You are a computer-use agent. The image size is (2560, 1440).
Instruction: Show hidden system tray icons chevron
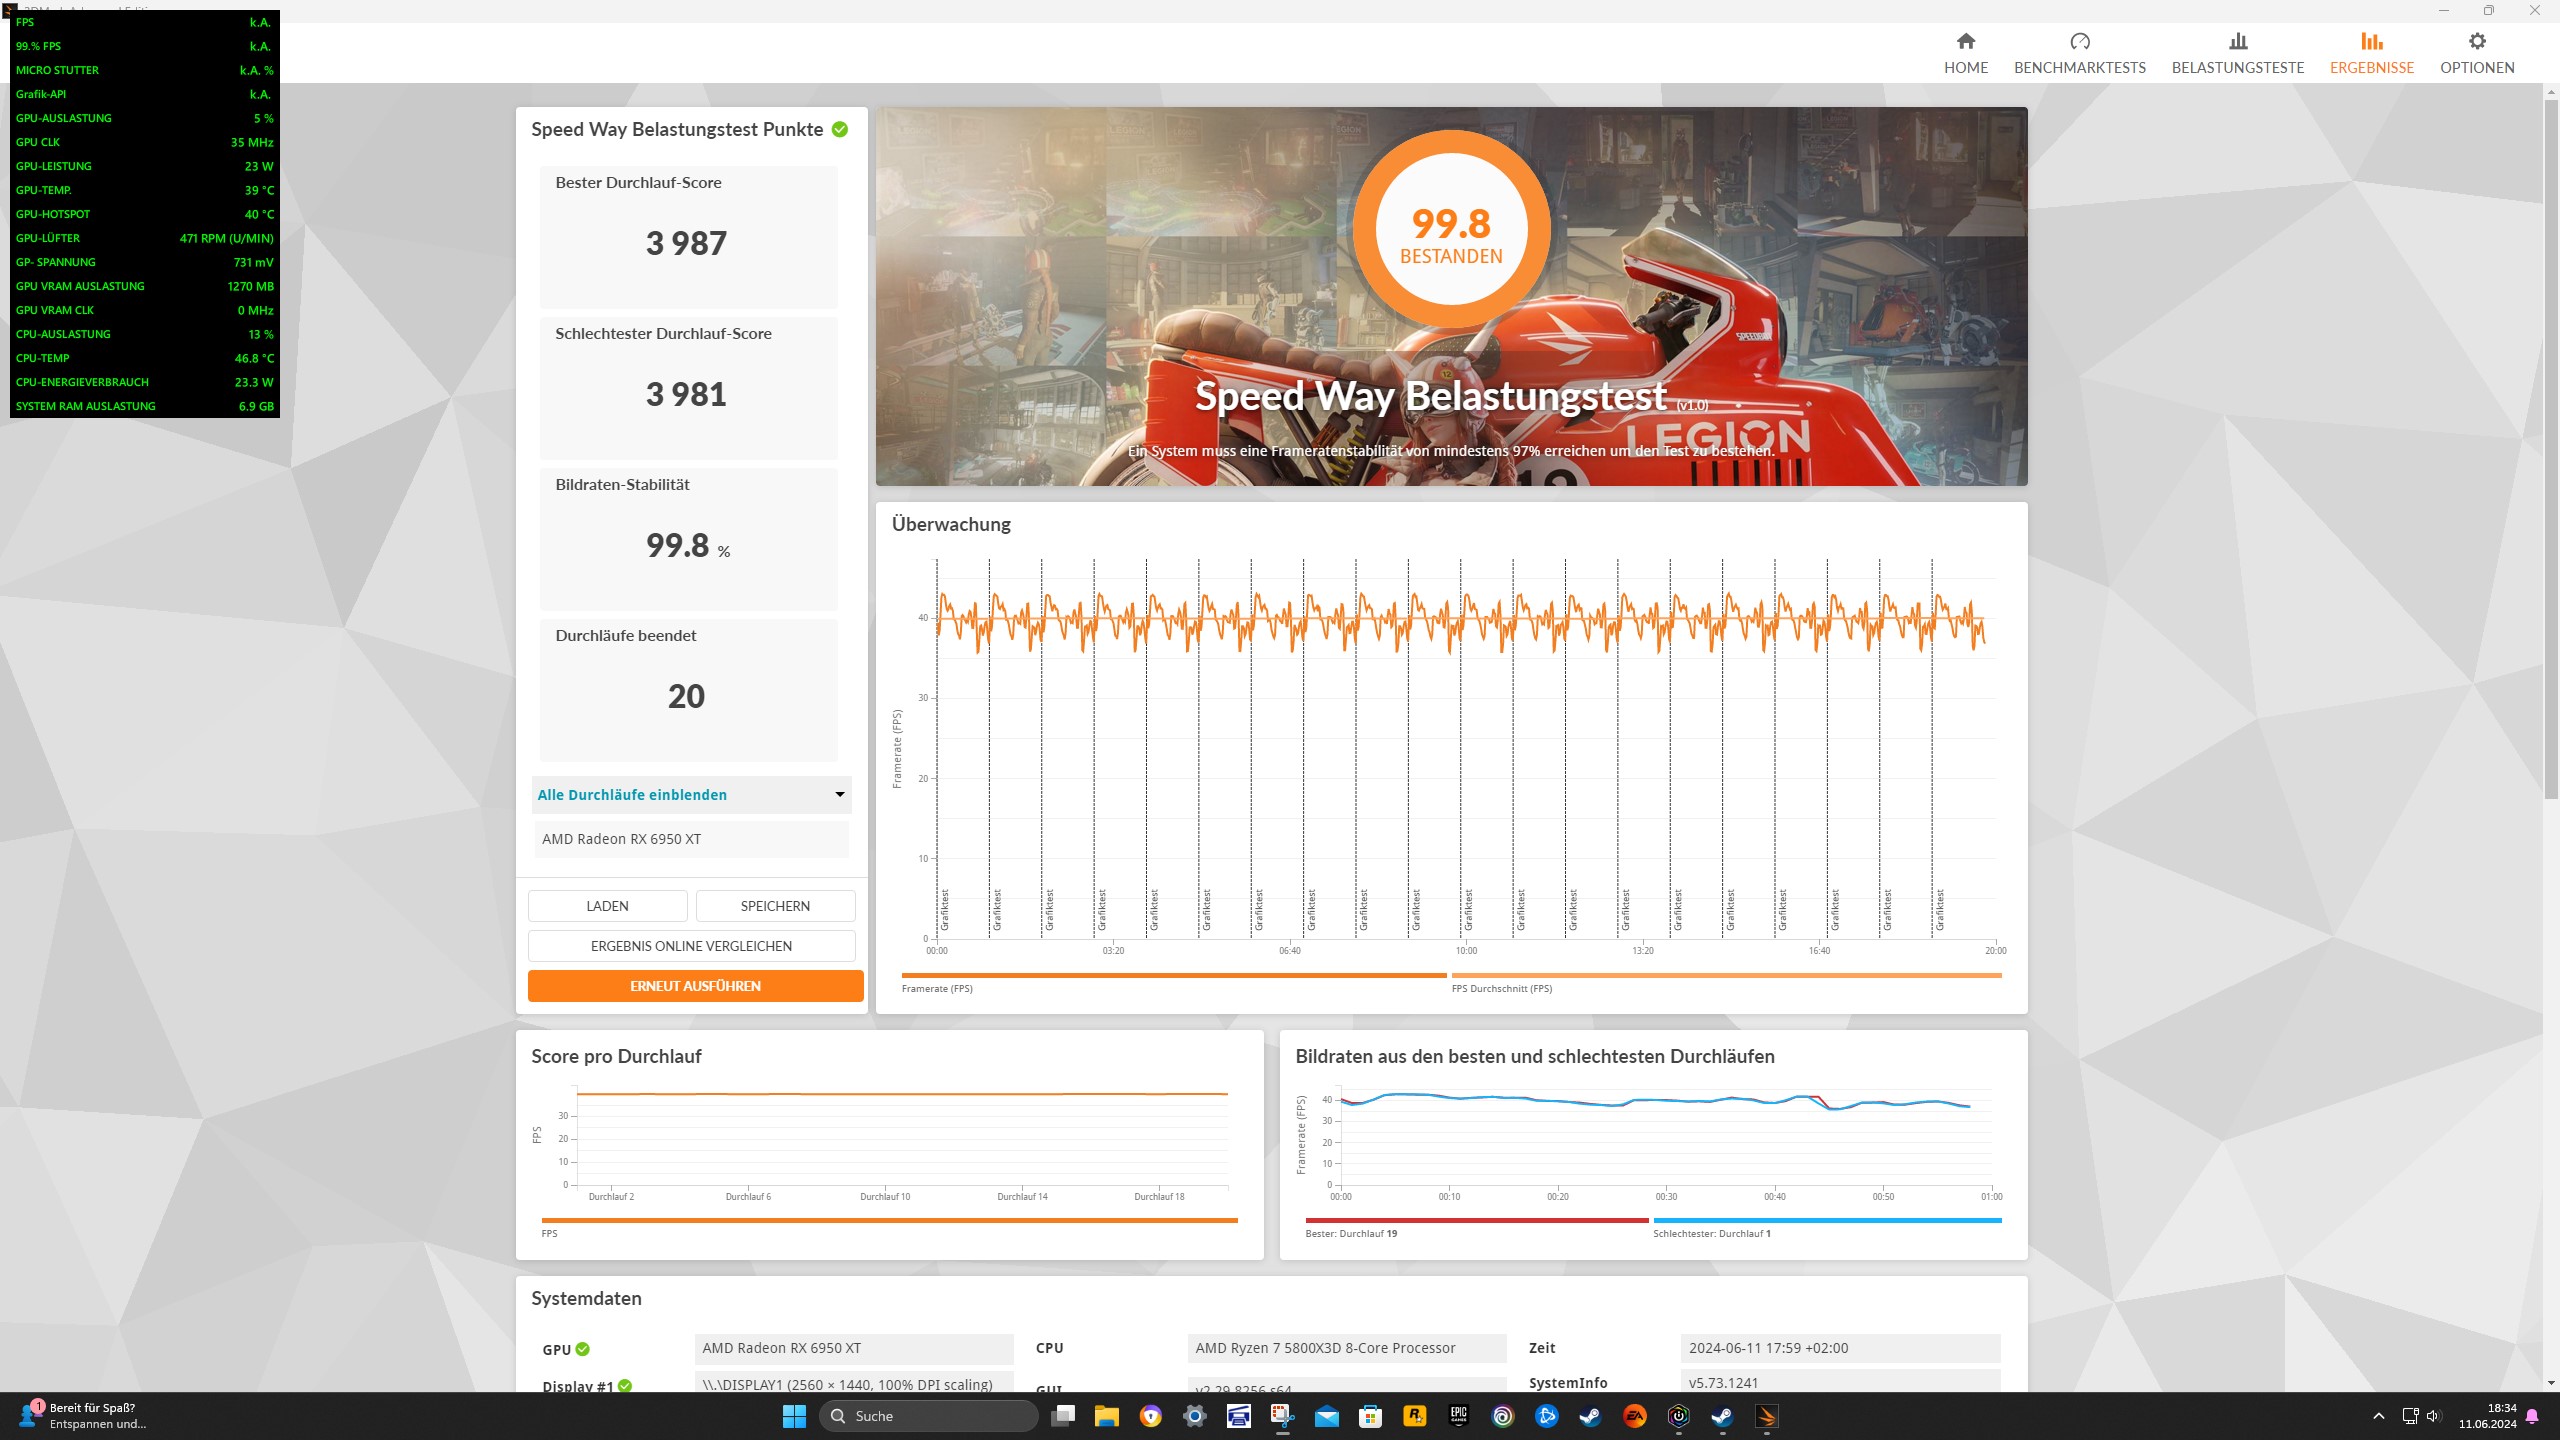click(2379, 1416)
